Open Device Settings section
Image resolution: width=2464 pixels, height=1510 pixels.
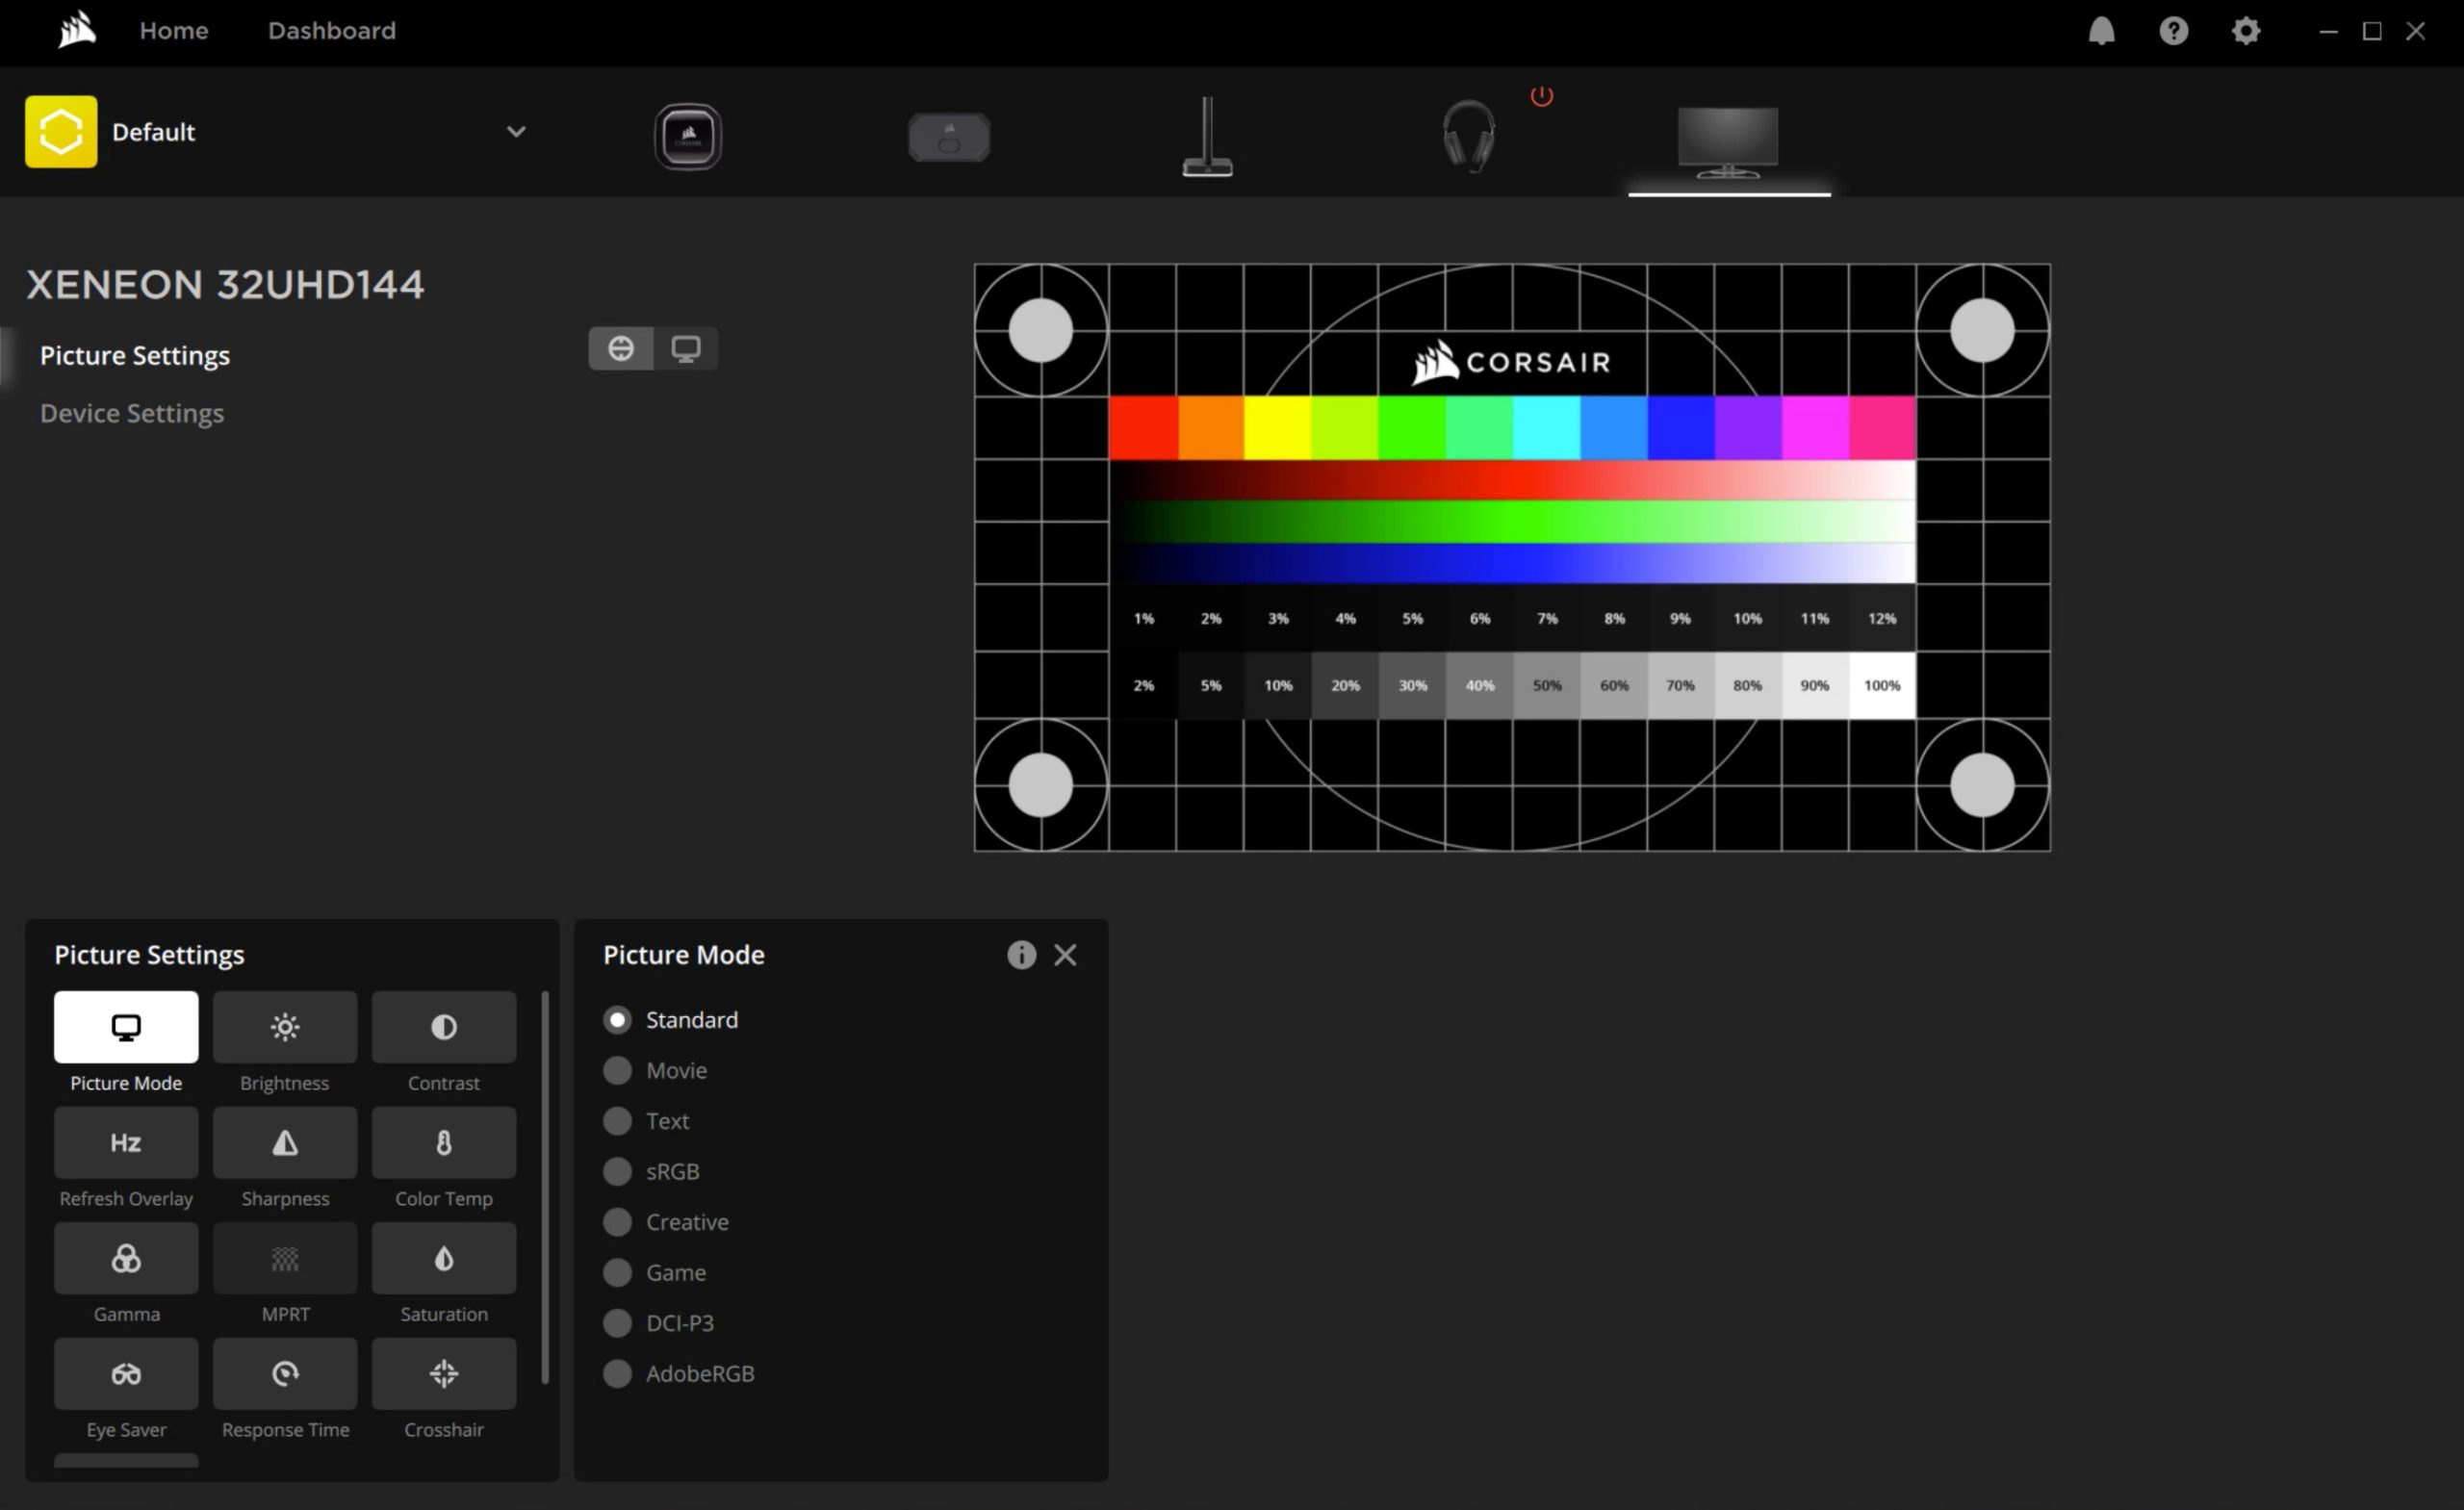[x=132, y=413]
